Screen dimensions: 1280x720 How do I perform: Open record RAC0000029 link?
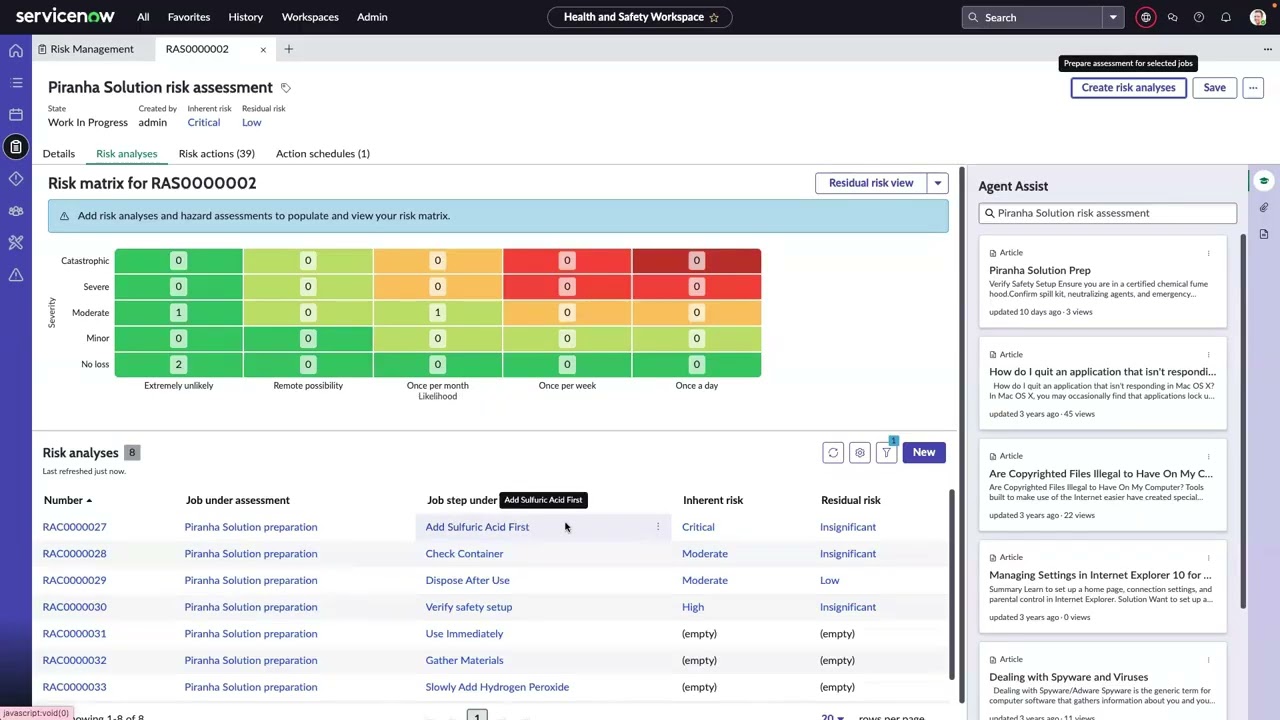pos(74,580)
